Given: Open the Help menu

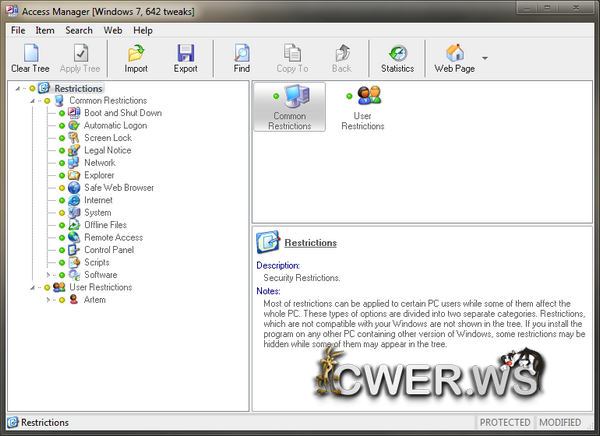Looking at the screenshot, I should coord(143,30).
